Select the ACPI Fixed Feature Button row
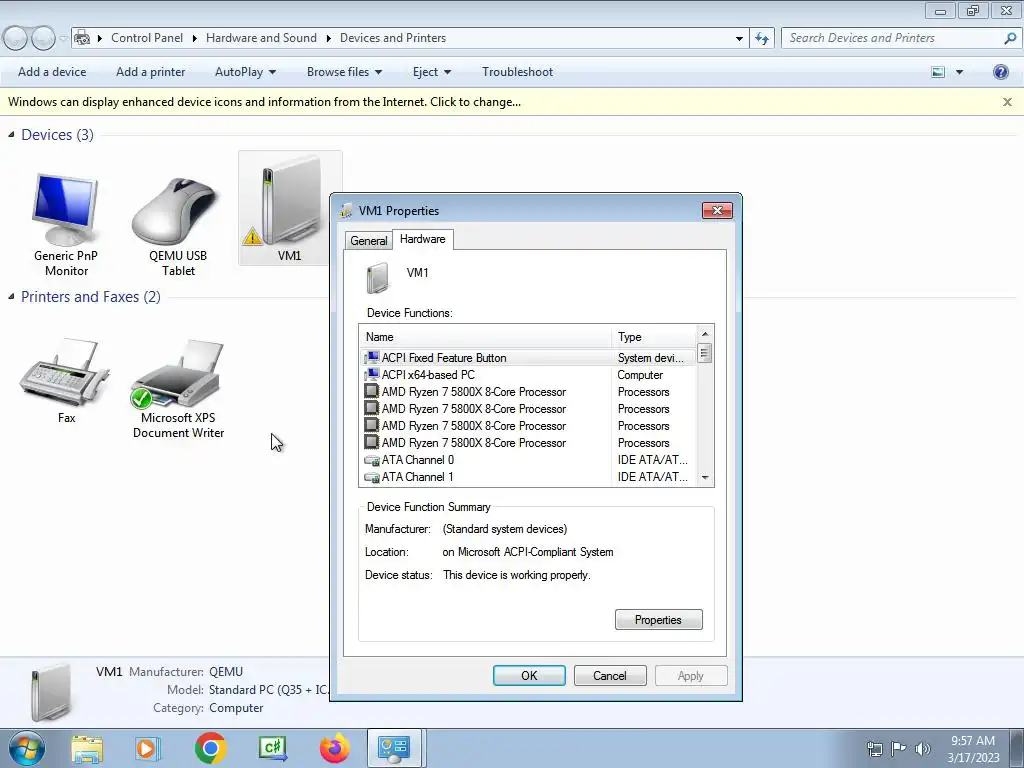Image resolution: width=1024 pixels, height=768 pixels. point(528,358)
